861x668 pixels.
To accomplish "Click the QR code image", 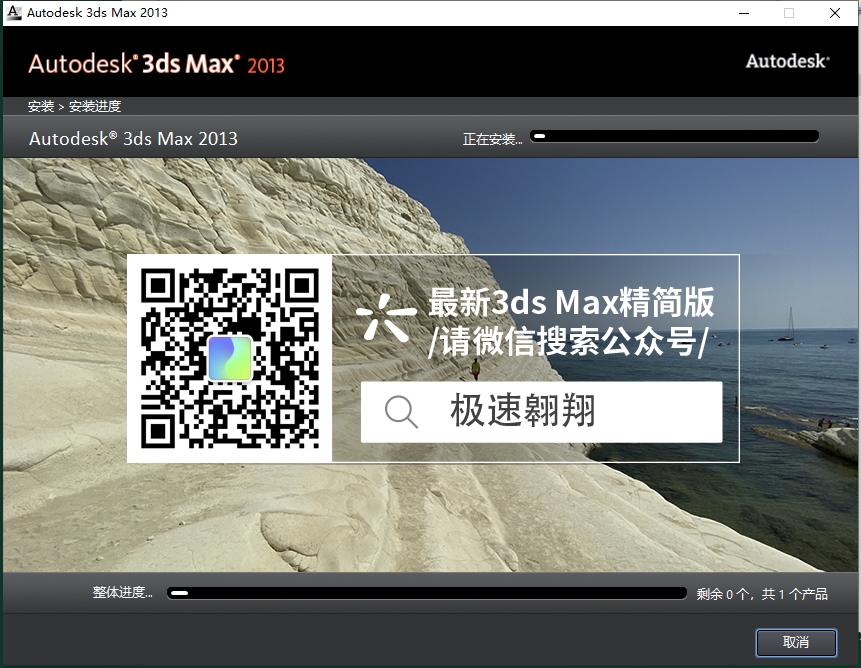I will (230, 358).
